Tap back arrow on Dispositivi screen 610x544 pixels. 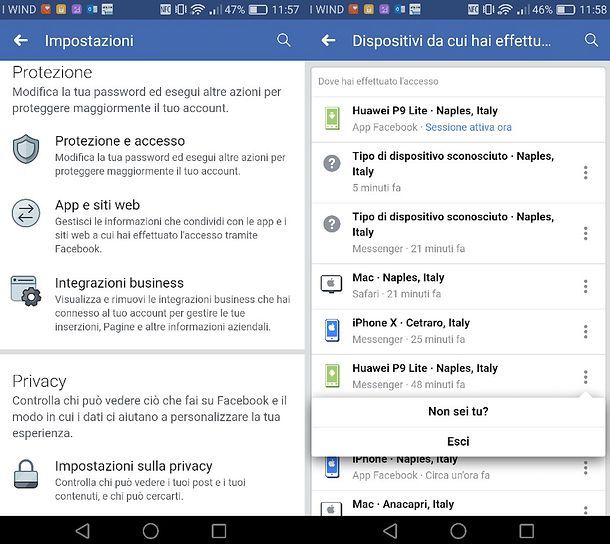328,40
